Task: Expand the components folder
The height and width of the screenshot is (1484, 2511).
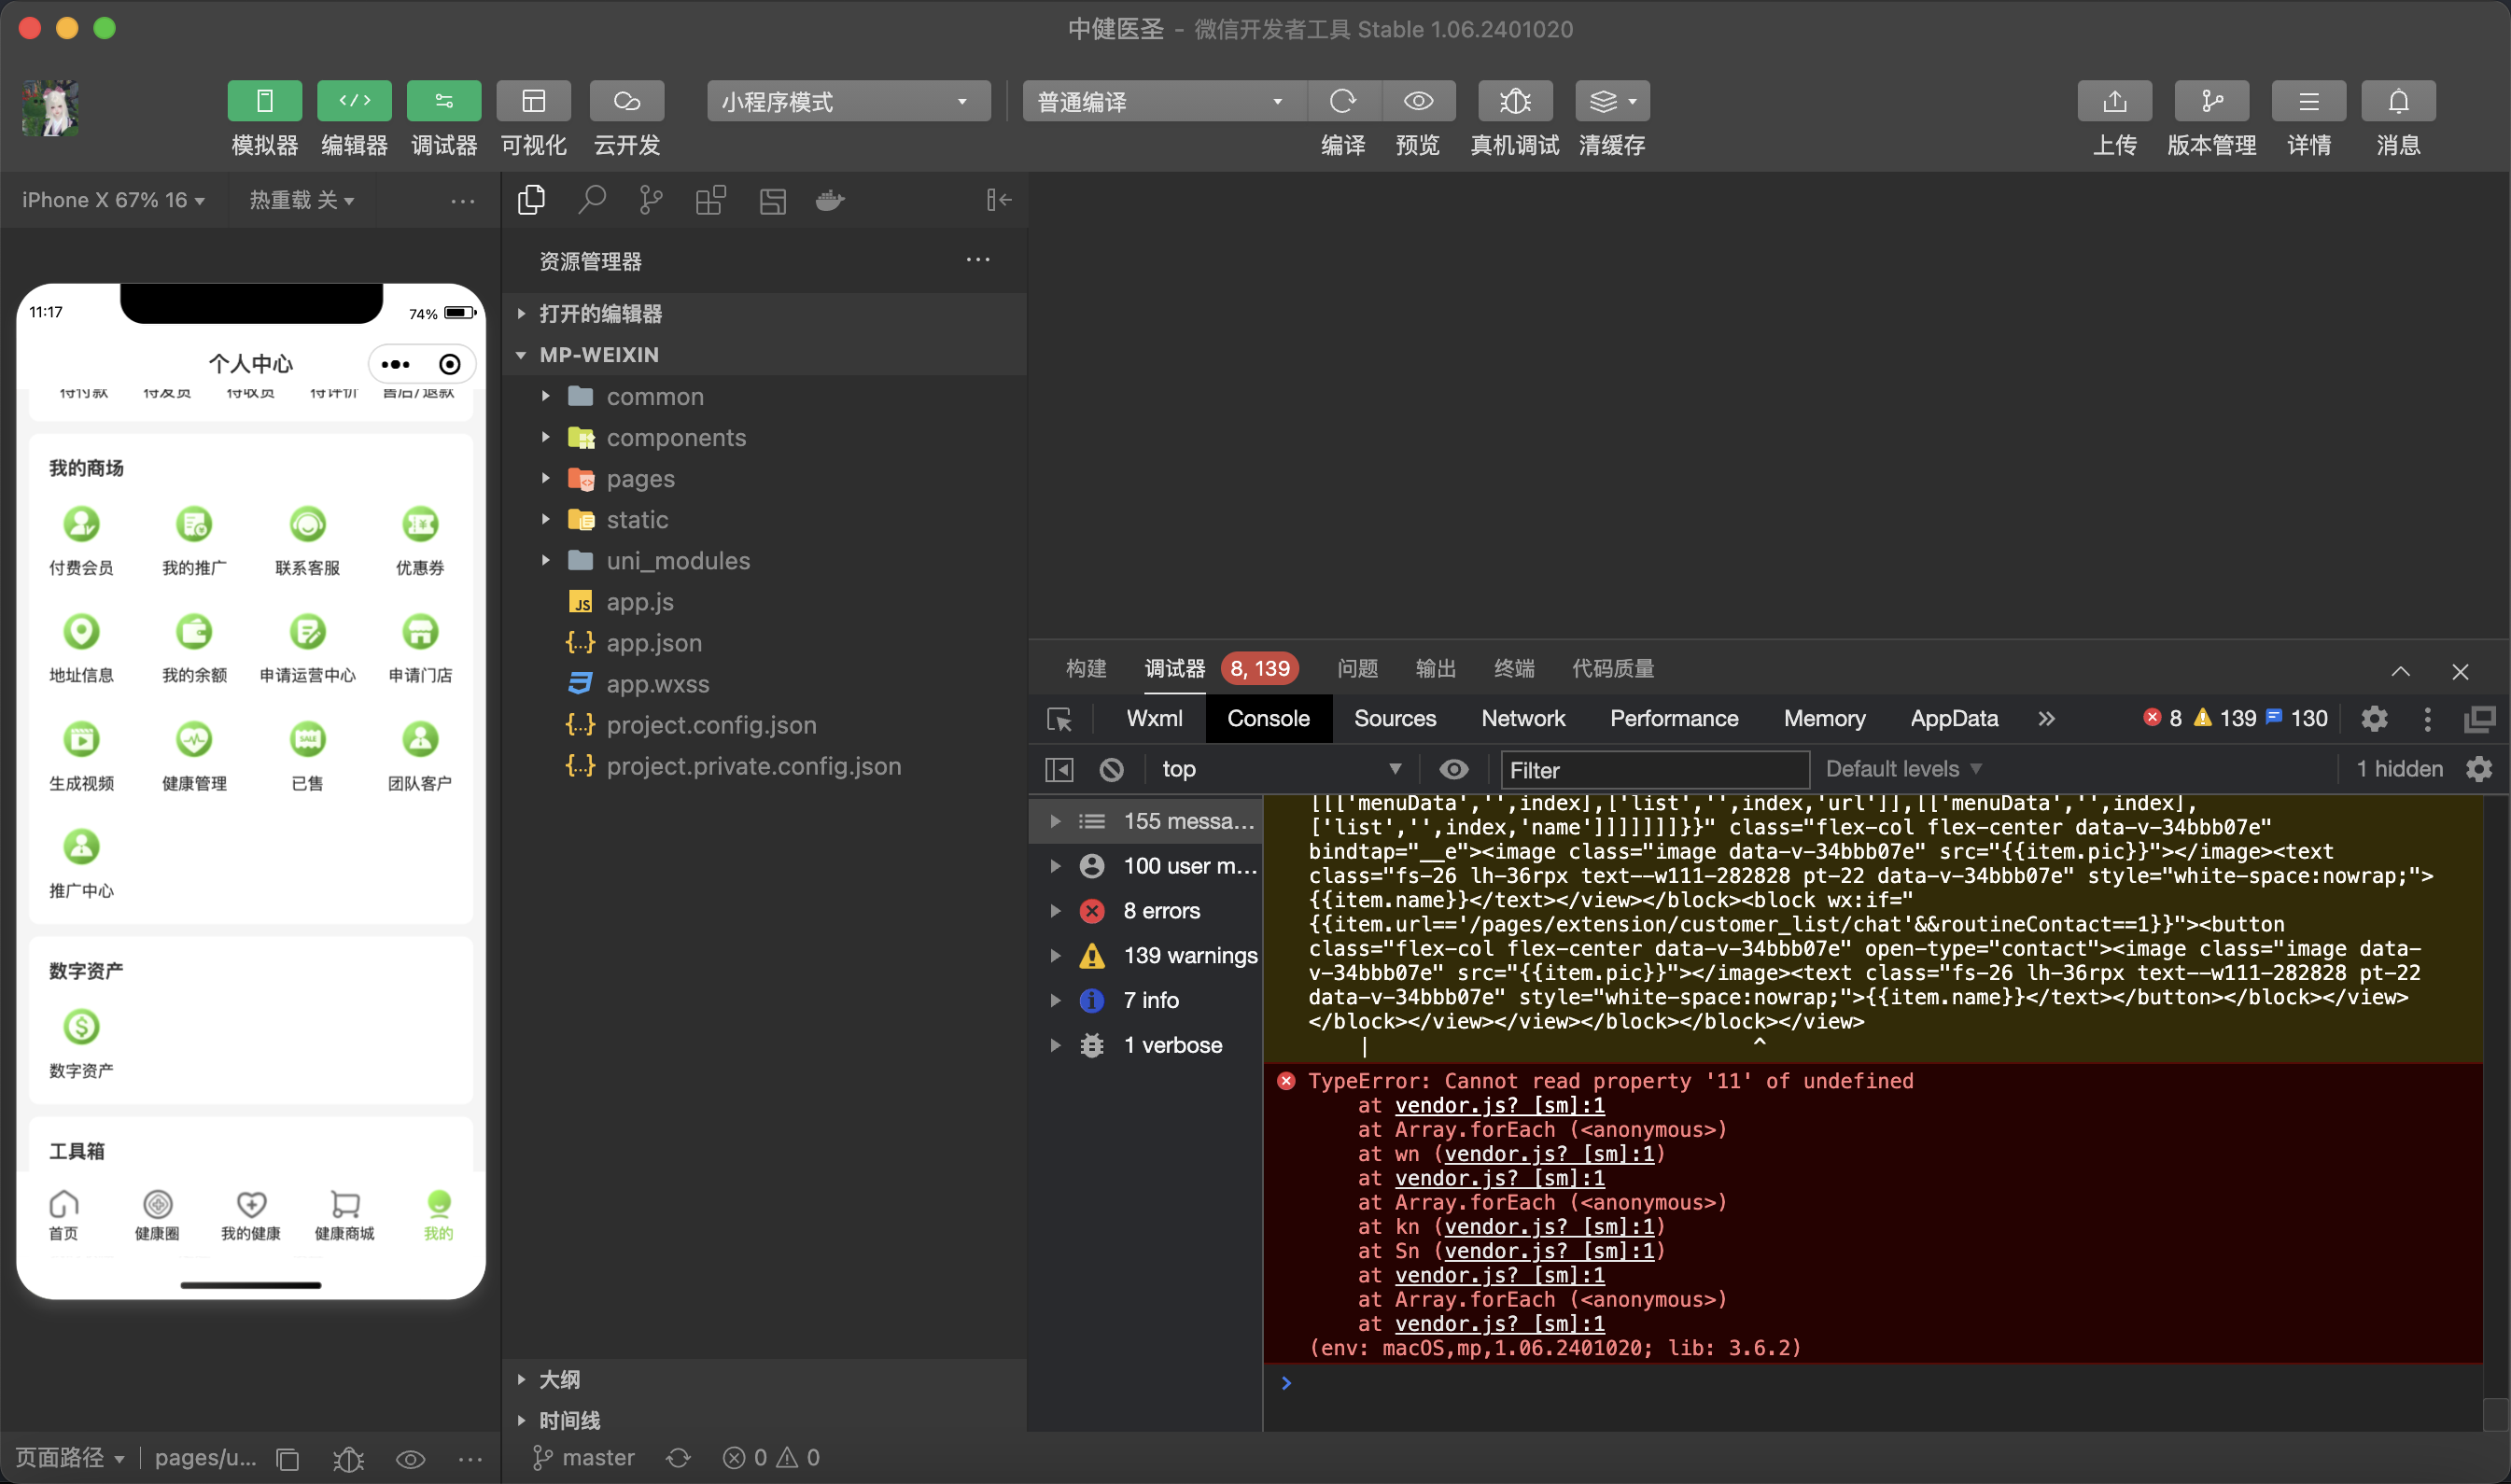Action: (x=765, y=438)
